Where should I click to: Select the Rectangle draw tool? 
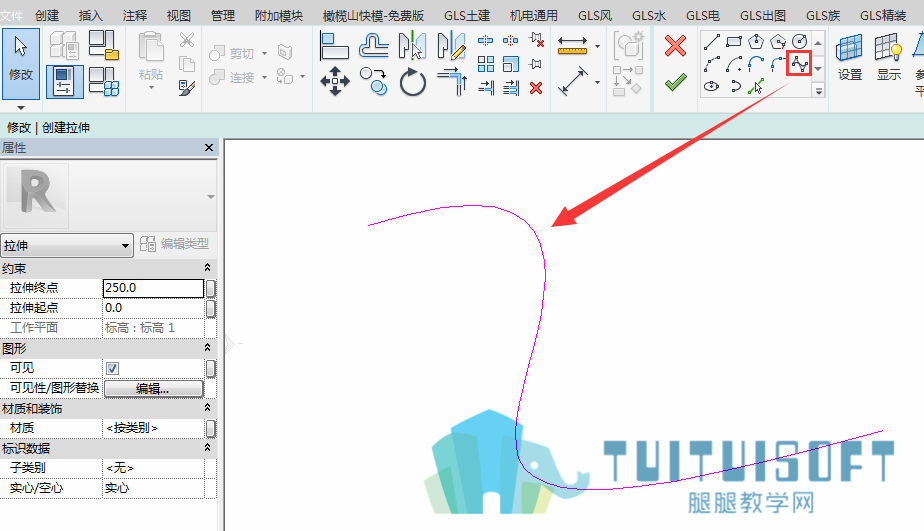[734, 42]
